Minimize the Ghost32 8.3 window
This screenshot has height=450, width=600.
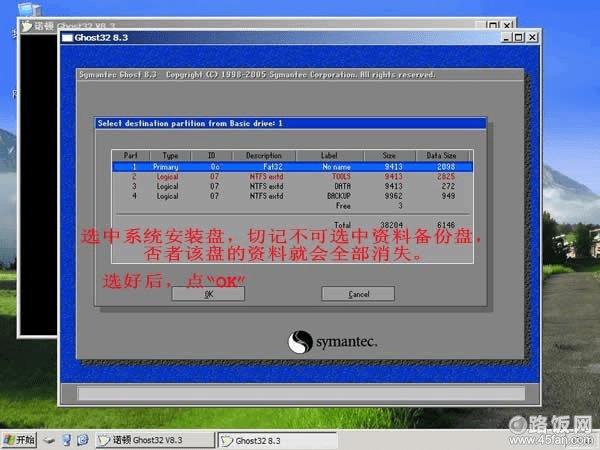click(506, 38)
